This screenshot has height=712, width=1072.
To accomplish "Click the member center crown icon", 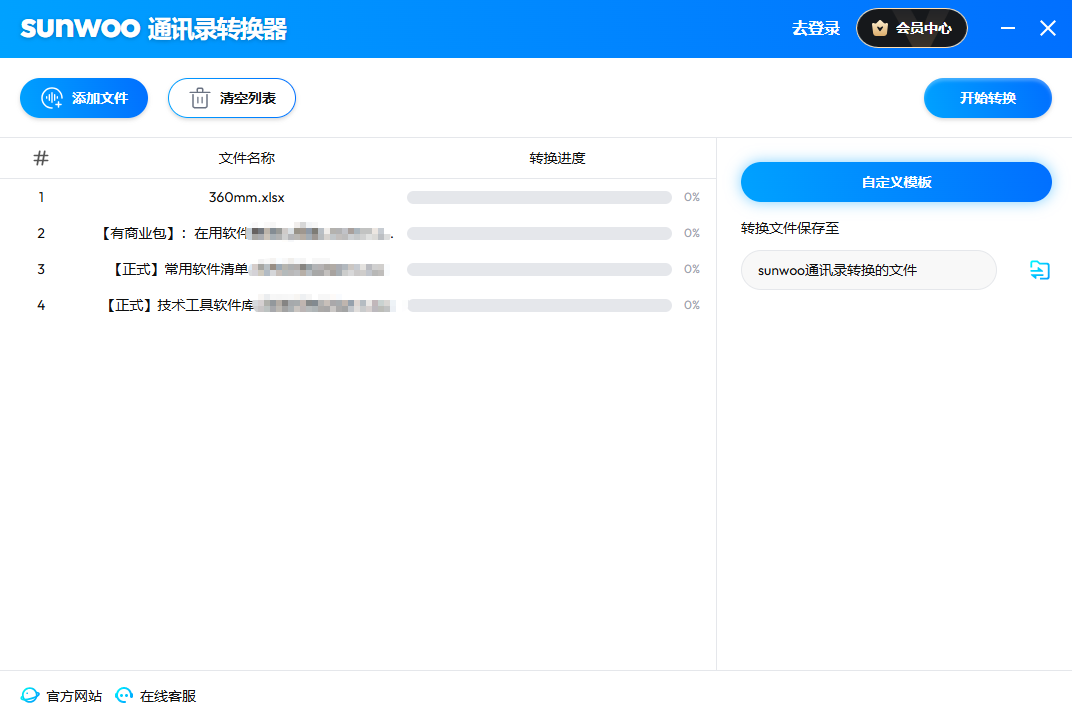I will point(880,28).
